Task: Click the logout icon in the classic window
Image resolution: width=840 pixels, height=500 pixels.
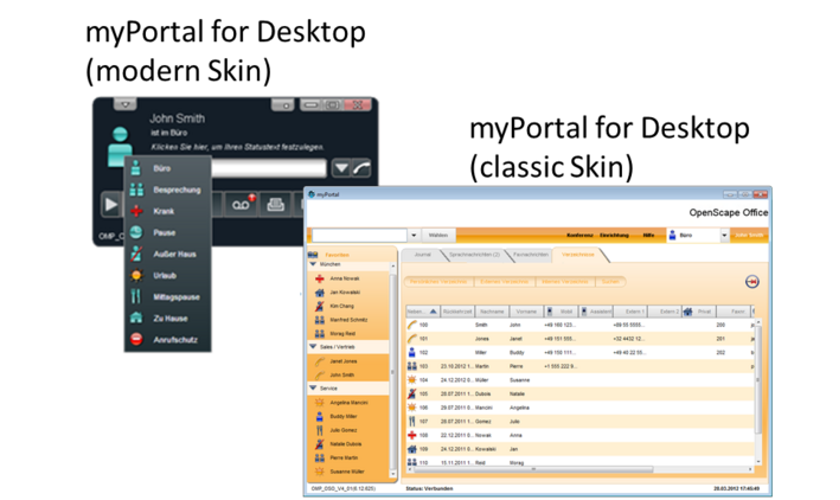Action: [752, 281]
